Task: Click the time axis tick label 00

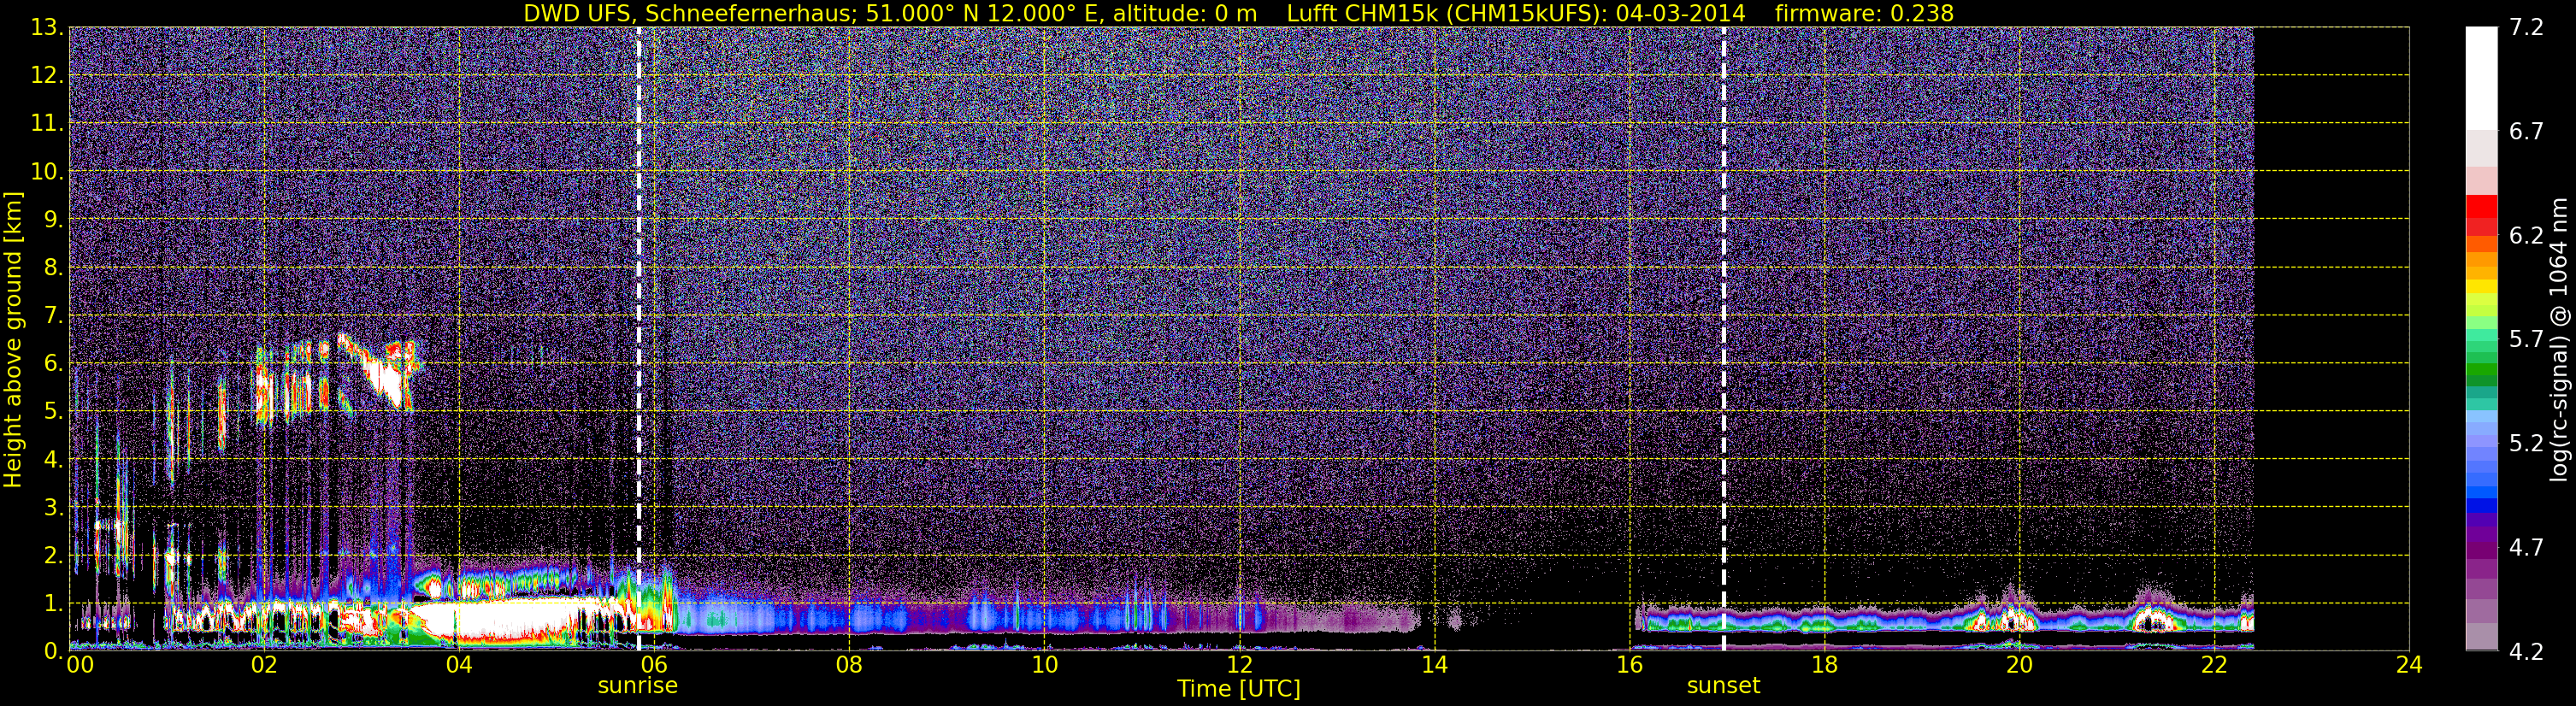Action: 80,666
